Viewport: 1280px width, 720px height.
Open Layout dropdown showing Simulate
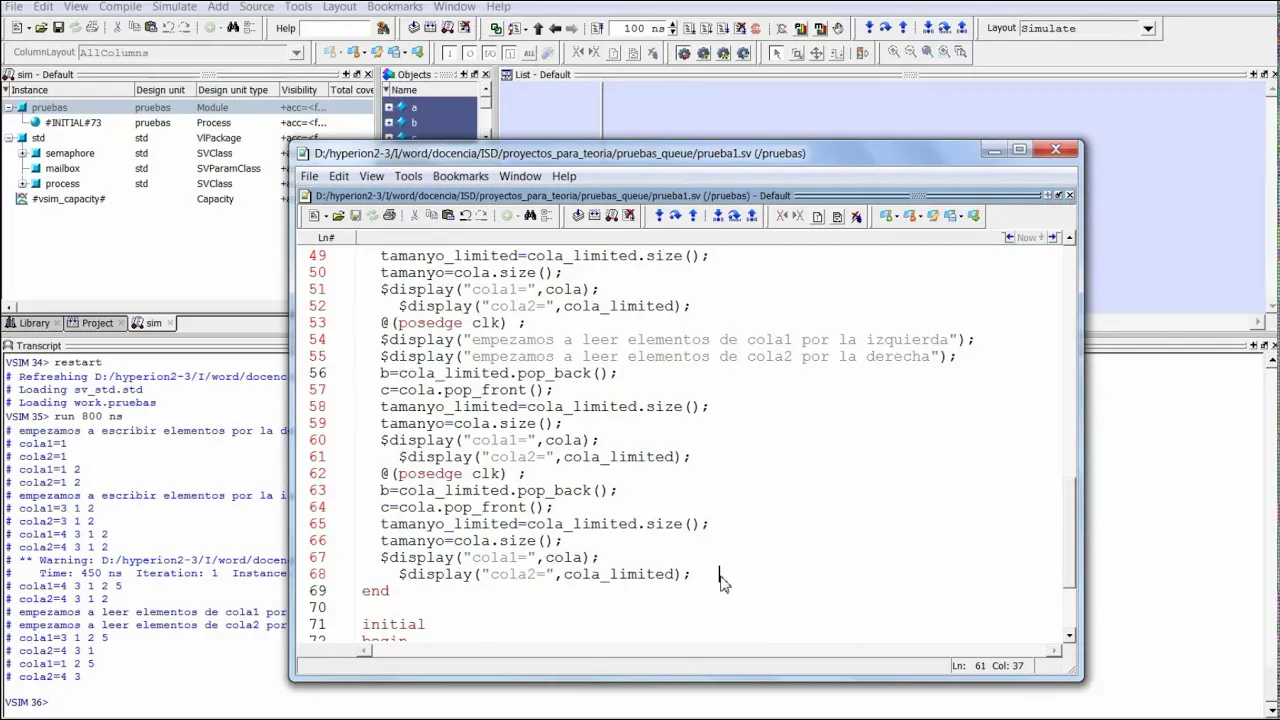click(1149, 28)
